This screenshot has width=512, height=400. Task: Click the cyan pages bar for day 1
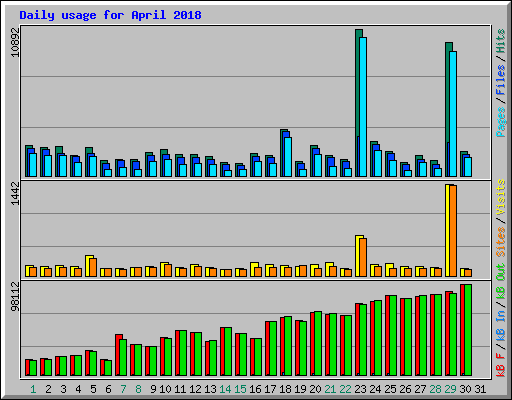click(x=33, y=165)
